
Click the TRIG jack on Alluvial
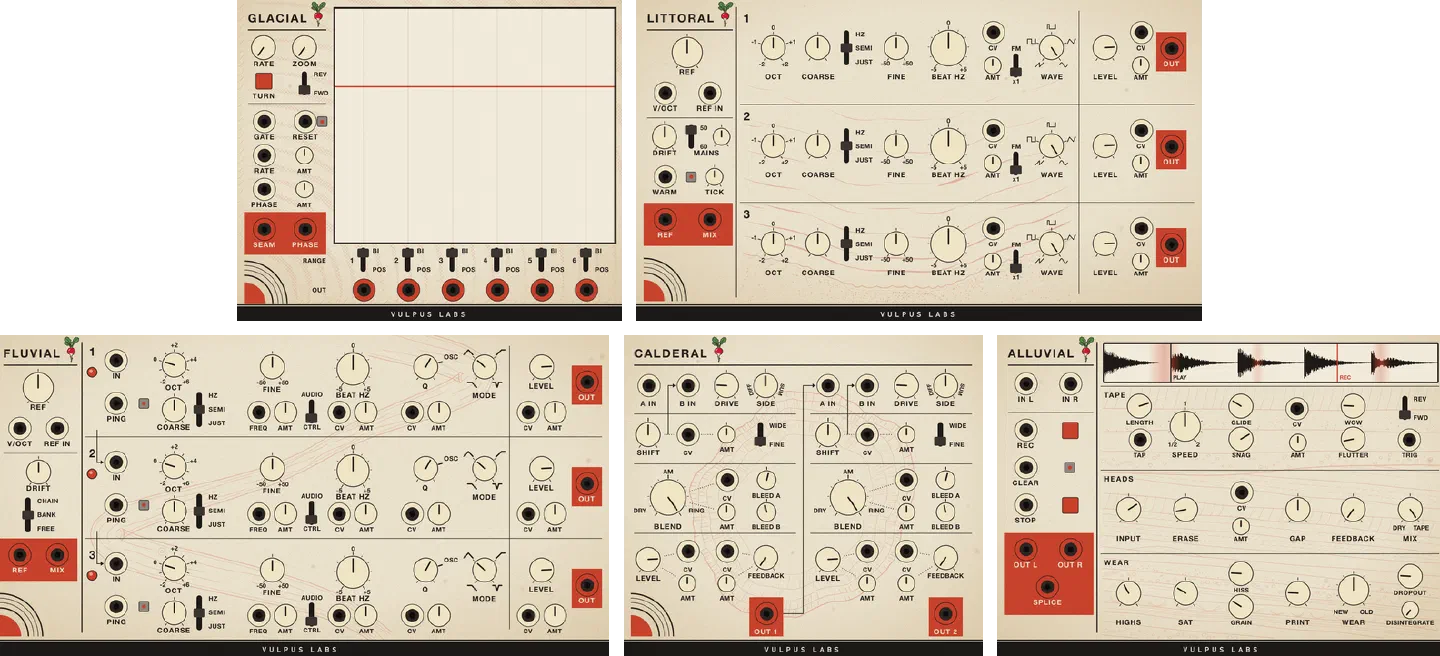1409,438
